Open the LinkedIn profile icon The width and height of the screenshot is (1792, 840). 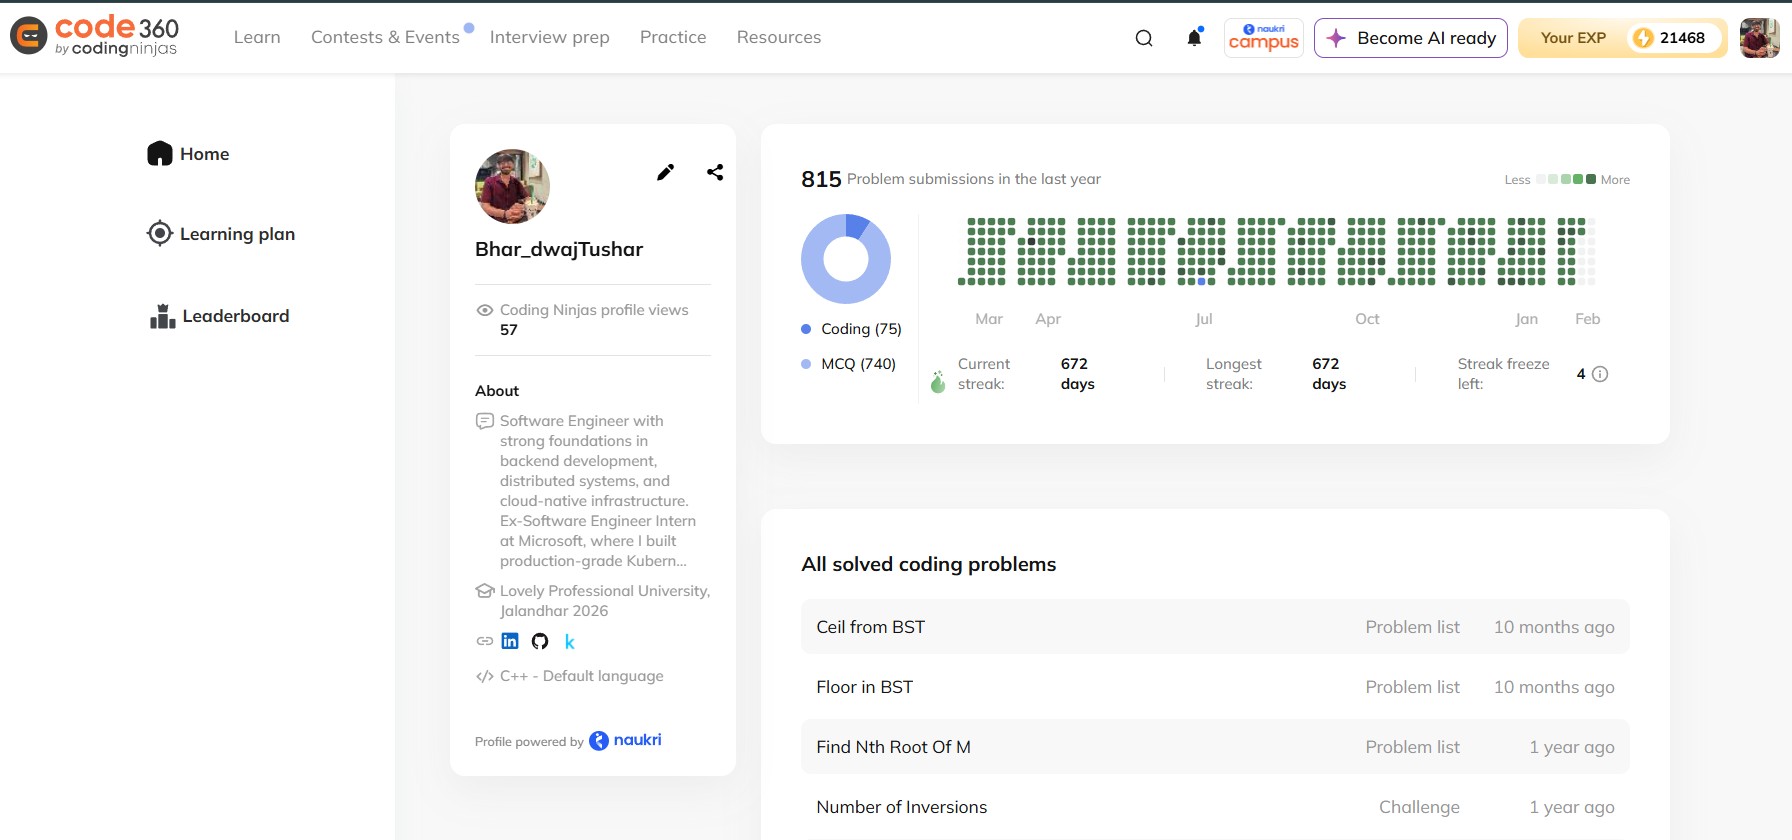coord(510,641)
